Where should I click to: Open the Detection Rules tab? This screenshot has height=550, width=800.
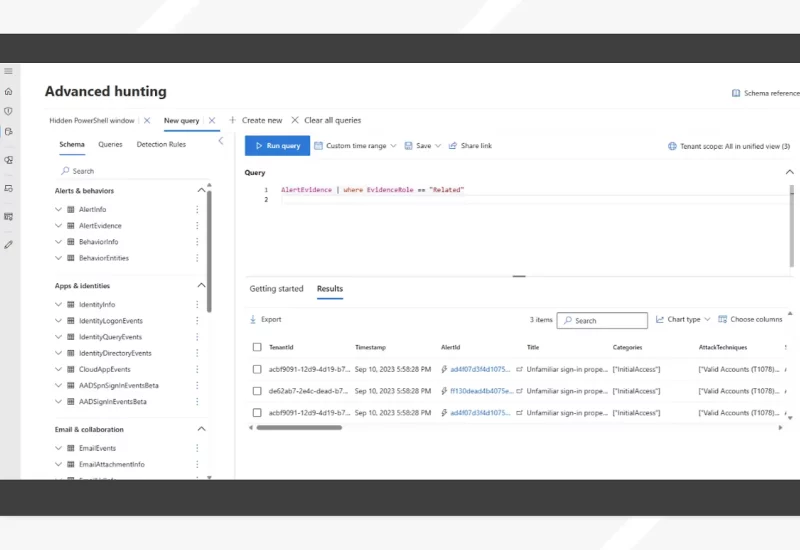[x=161, y=144]
